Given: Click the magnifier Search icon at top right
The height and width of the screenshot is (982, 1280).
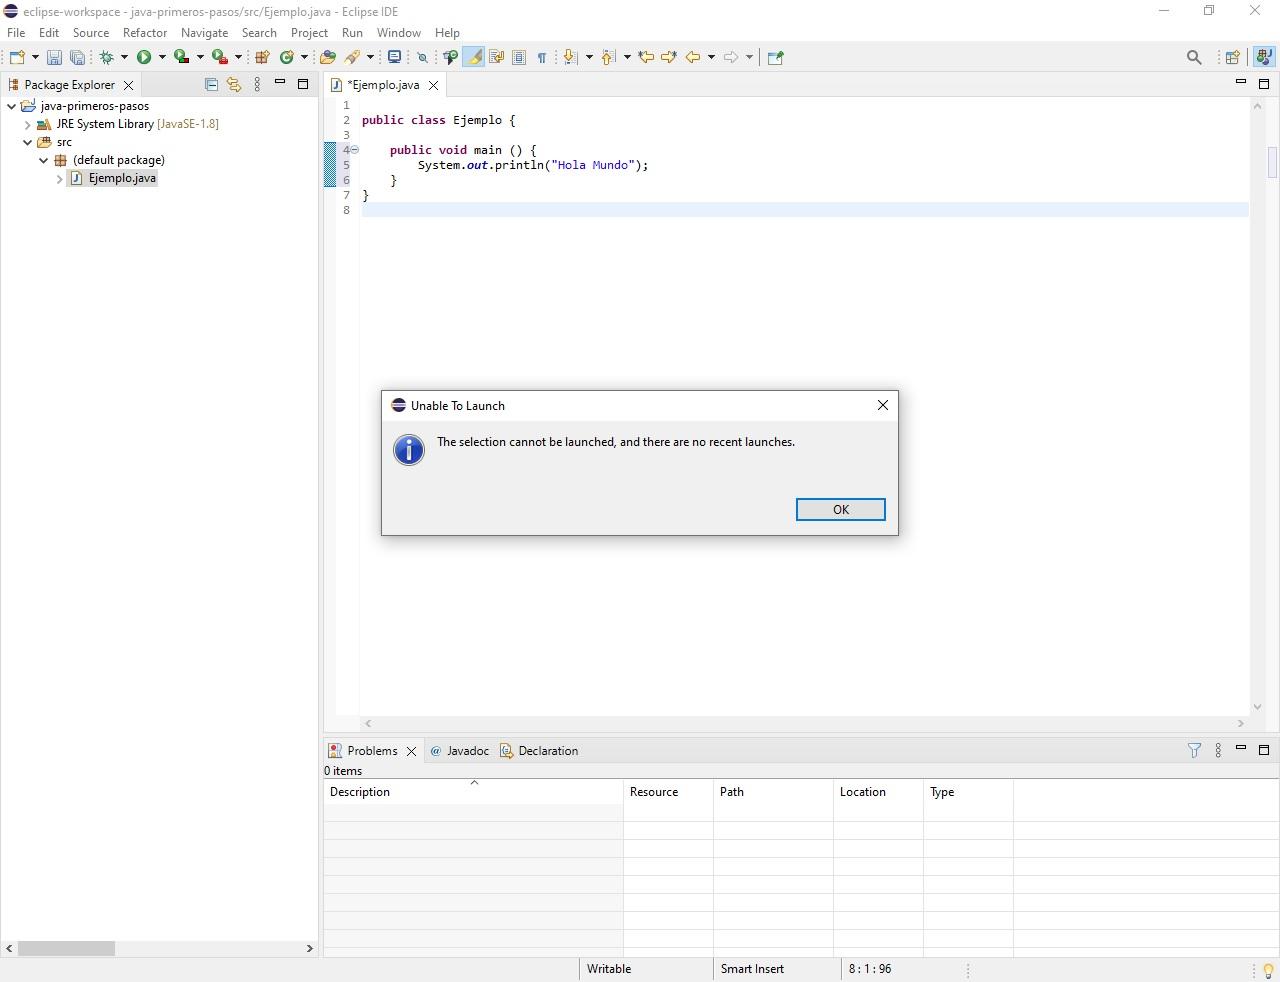Looking at the screenshot, I should click(x=1194, y=57).
